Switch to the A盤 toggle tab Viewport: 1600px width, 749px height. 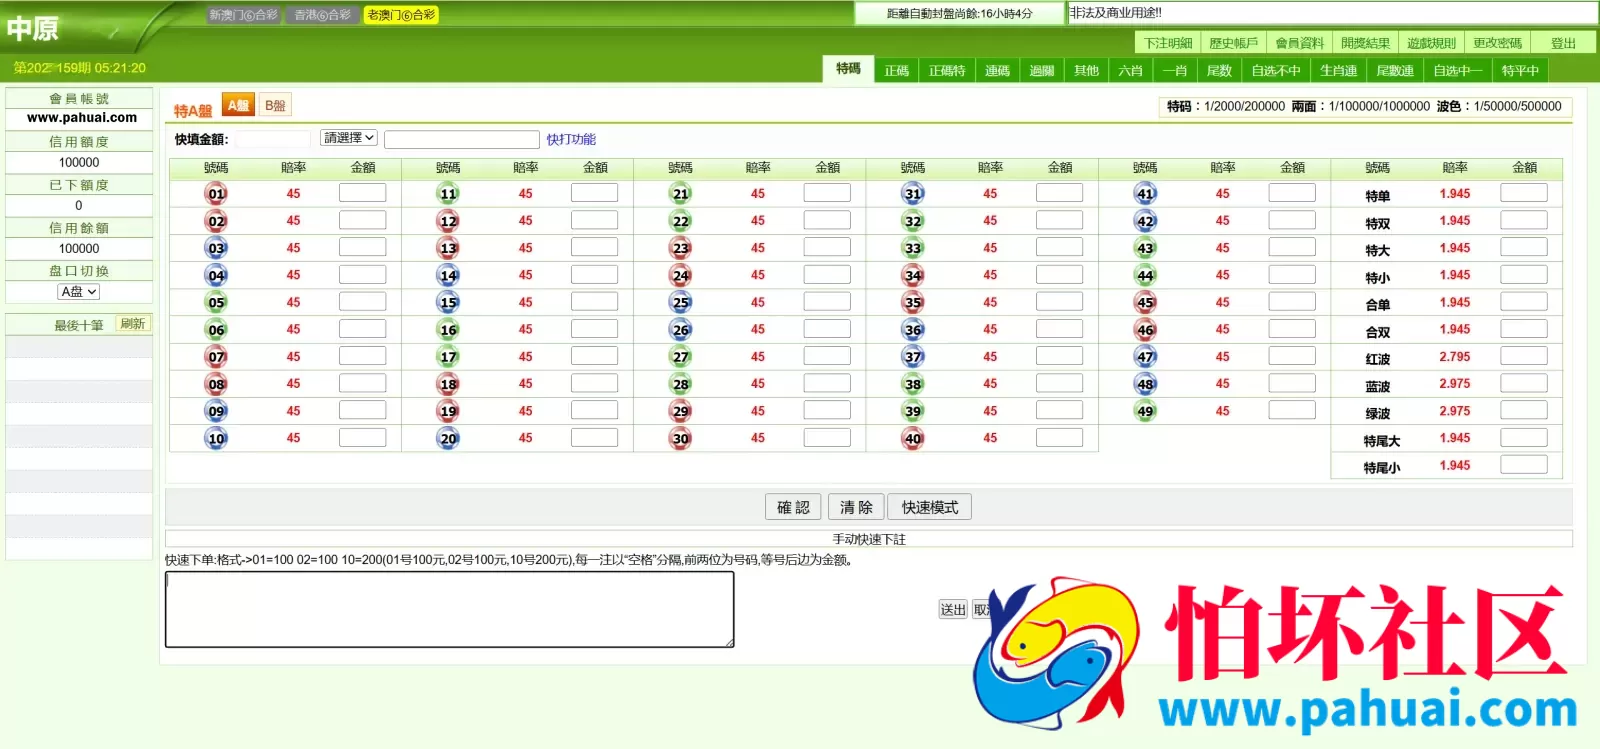click(x=238, y=105)
